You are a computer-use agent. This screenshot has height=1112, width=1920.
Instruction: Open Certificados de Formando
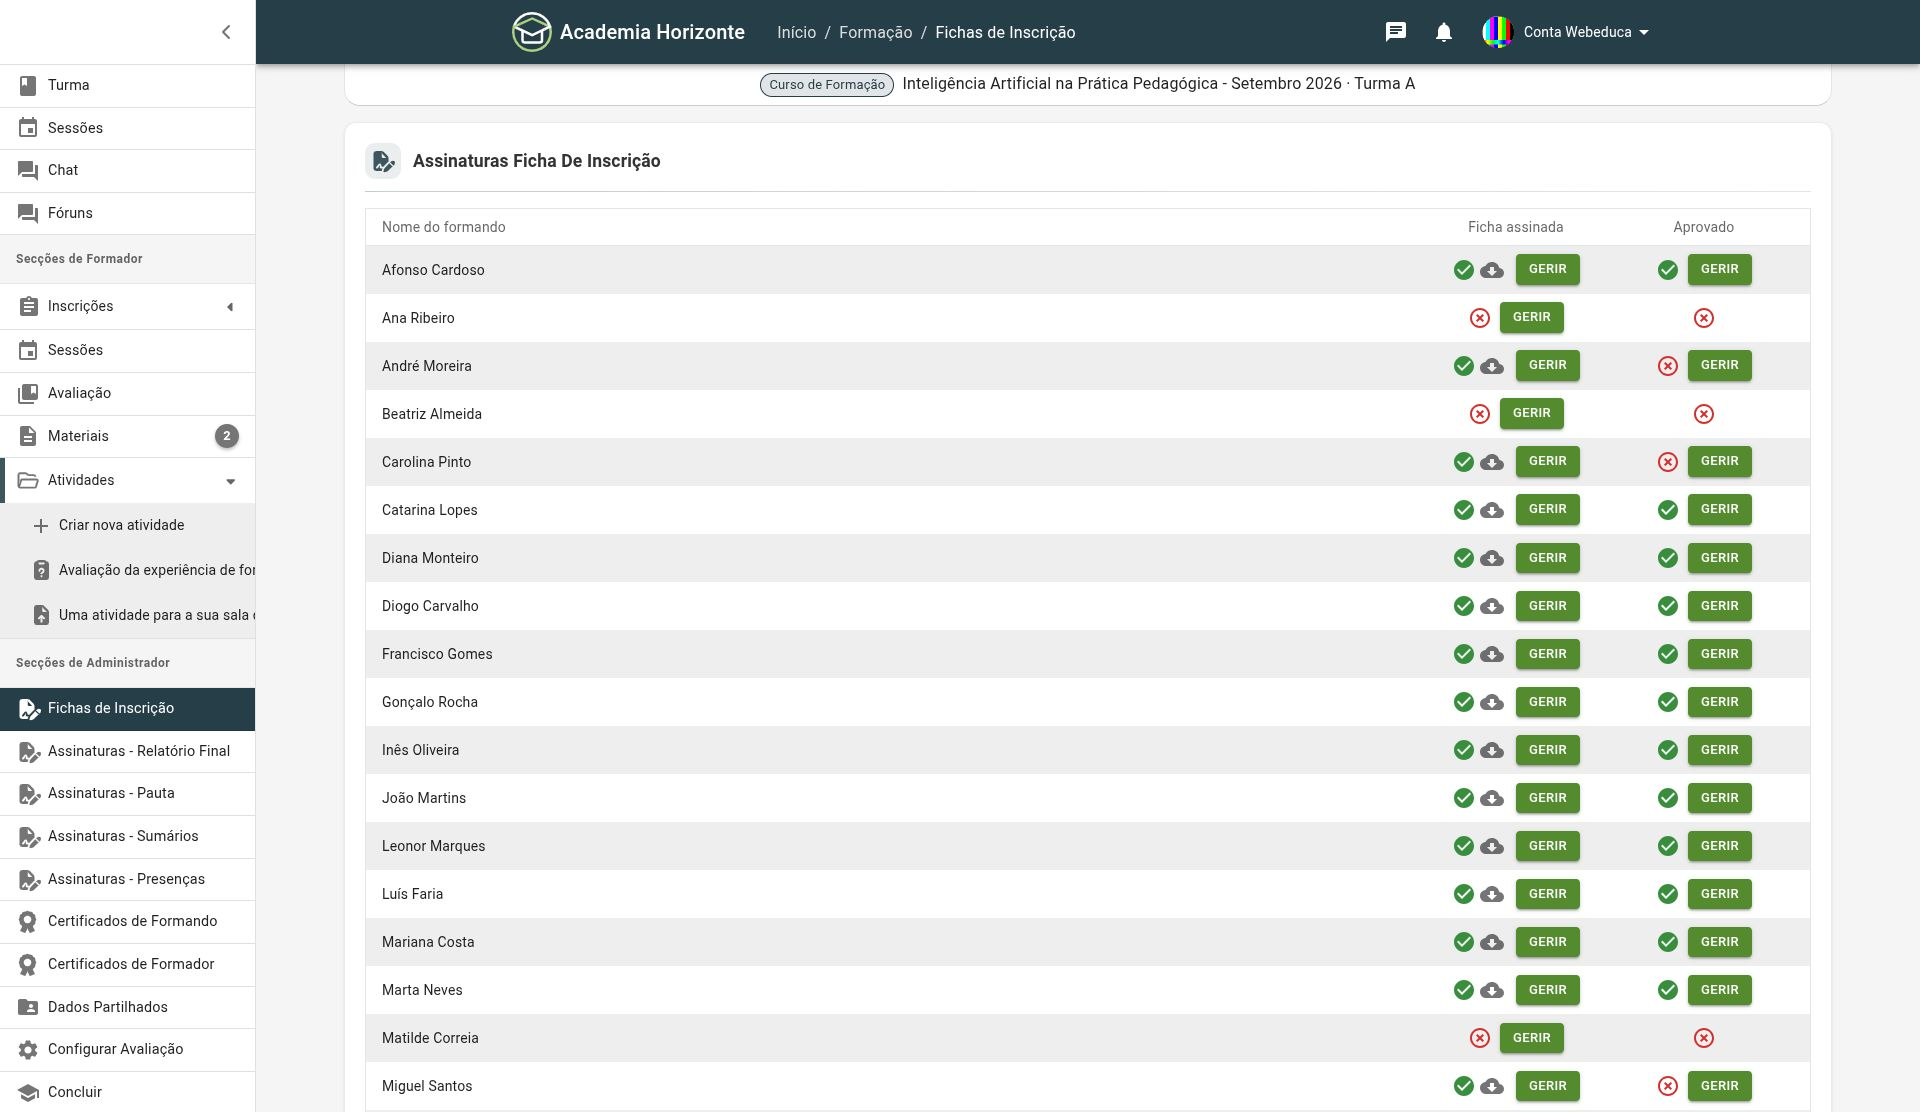(x=127, y=921)
